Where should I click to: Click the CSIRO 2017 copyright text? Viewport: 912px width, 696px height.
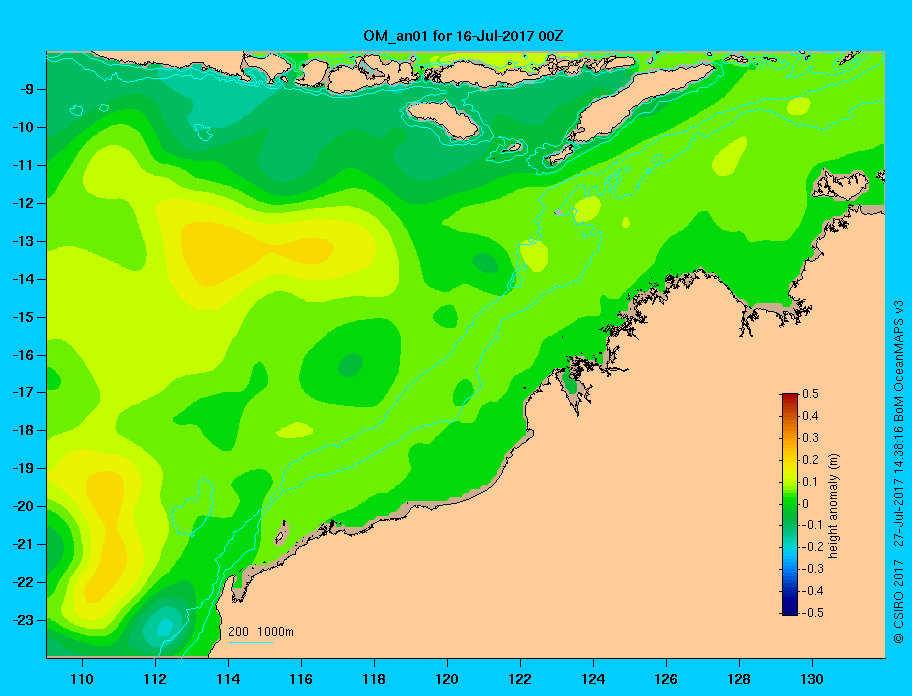(898, 602)
